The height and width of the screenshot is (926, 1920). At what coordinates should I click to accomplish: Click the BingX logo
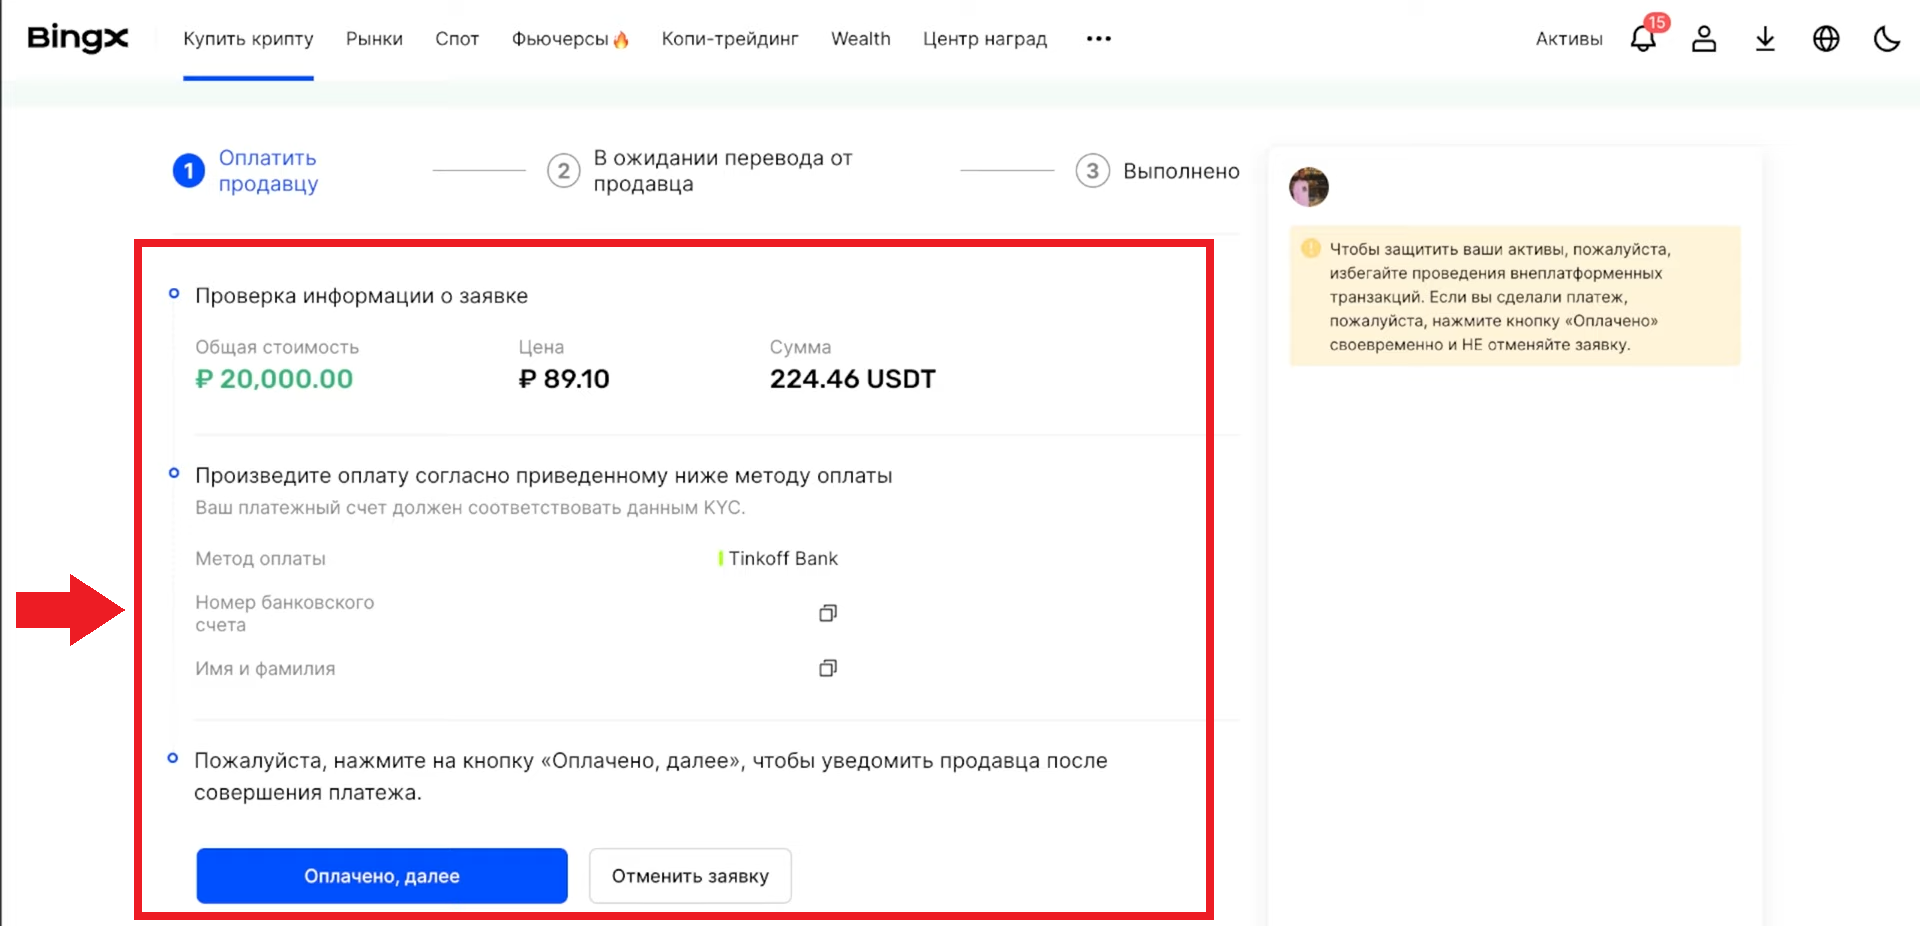pyautogui.click(x=78, y=38)
